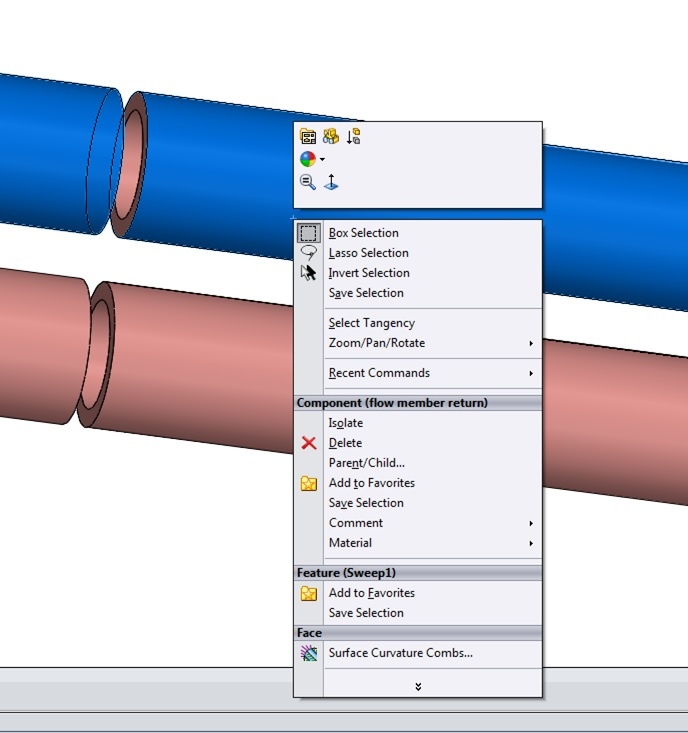Click the Invert Selection cursor icon
The height and width of the screenshot is (733, 688).
(x=308, y=272)
